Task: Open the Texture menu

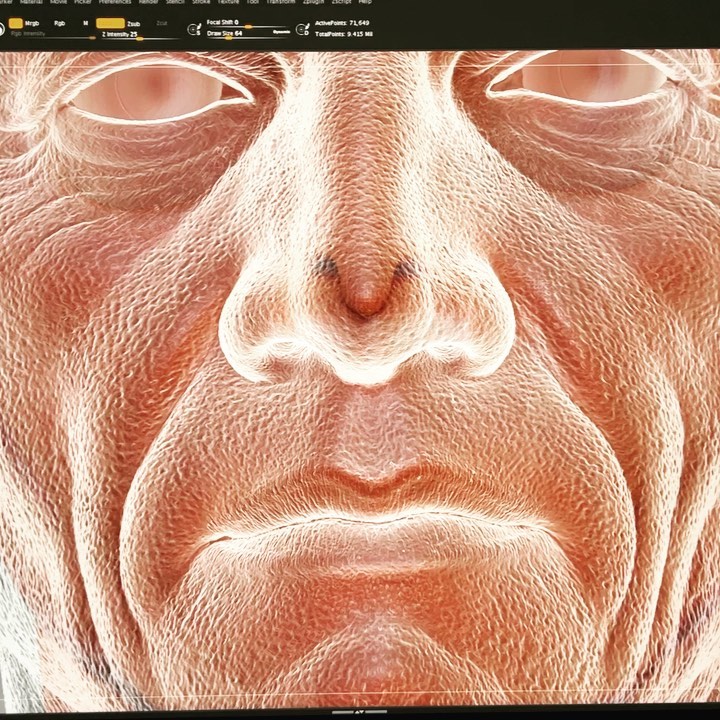Action: [x=228, y=2]
